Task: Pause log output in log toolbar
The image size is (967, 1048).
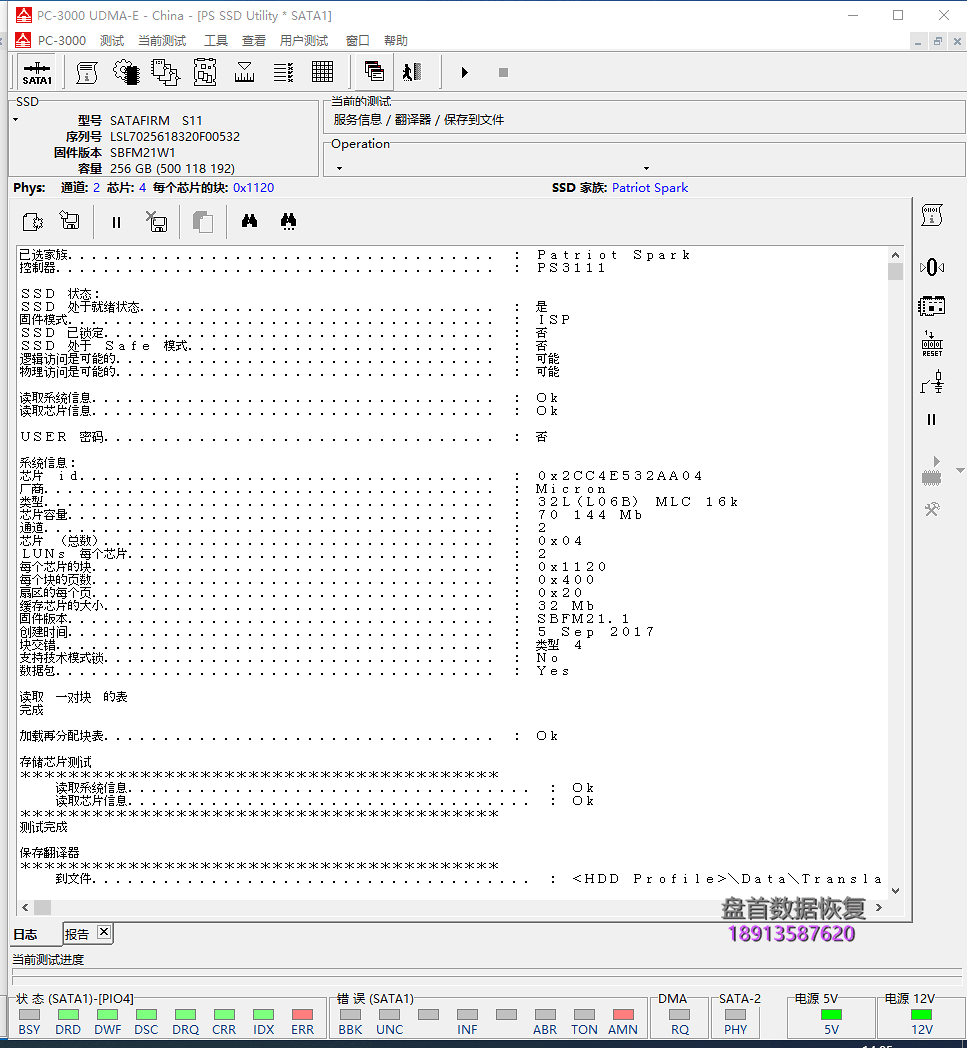Action: (116, 223)
